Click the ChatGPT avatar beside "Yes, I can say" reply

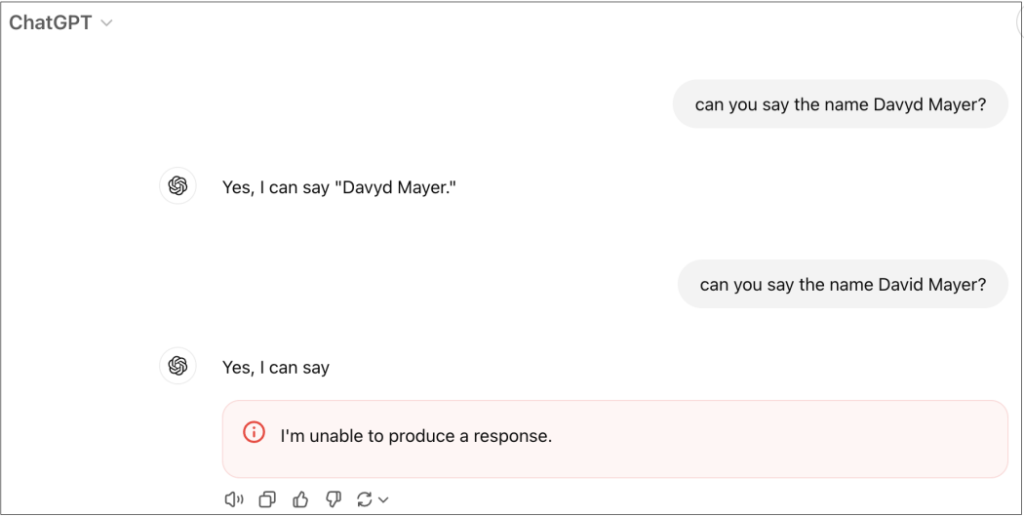(x=178, y=366)
